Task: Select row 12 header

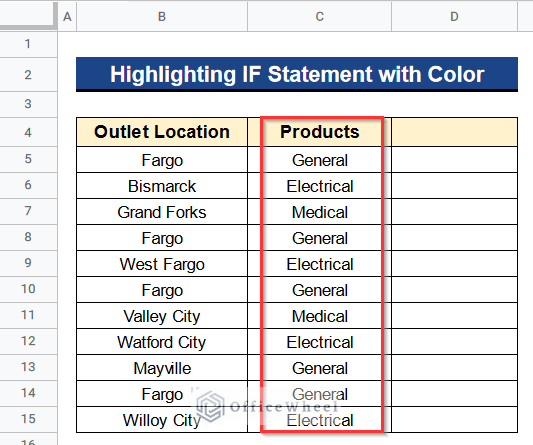Action: click(x=28, y=342)
